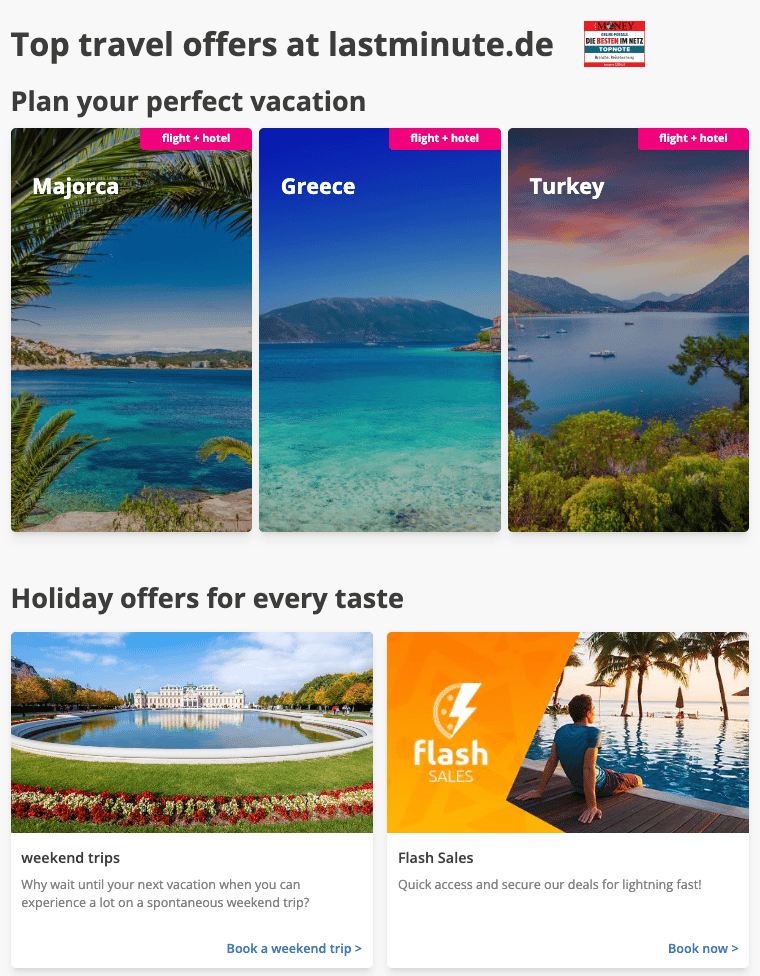
Task: Click flight + hotel tag on Turkey
Action: pos(693,138)
